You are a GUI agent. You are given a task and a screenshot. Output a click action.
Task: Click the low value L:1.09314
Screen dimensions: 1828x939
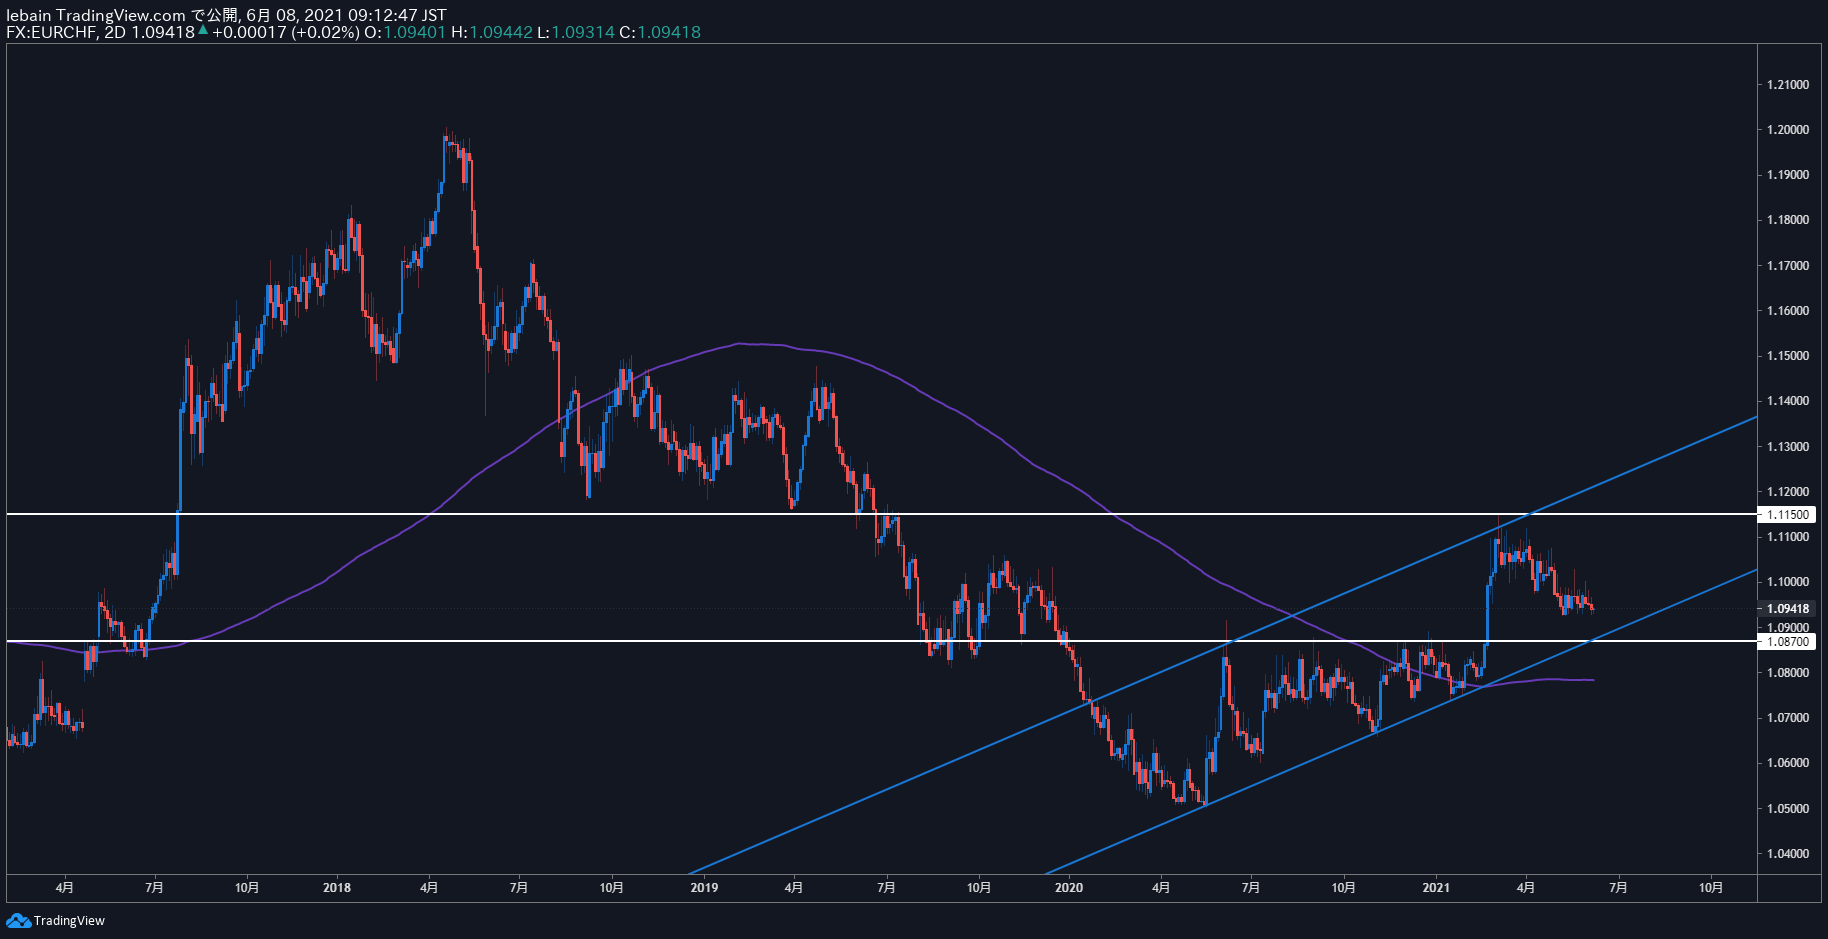[x=576, y=32]
